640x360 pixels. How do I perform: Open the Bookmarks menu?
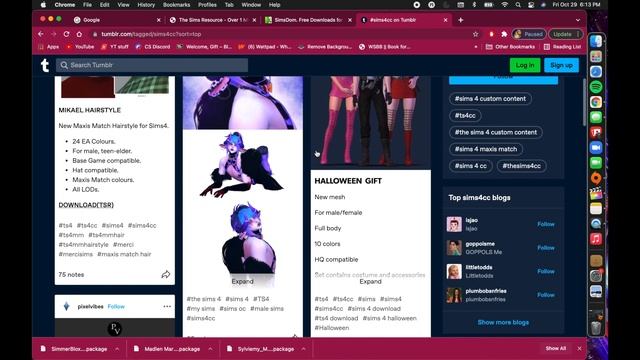(x=176, y=5)
